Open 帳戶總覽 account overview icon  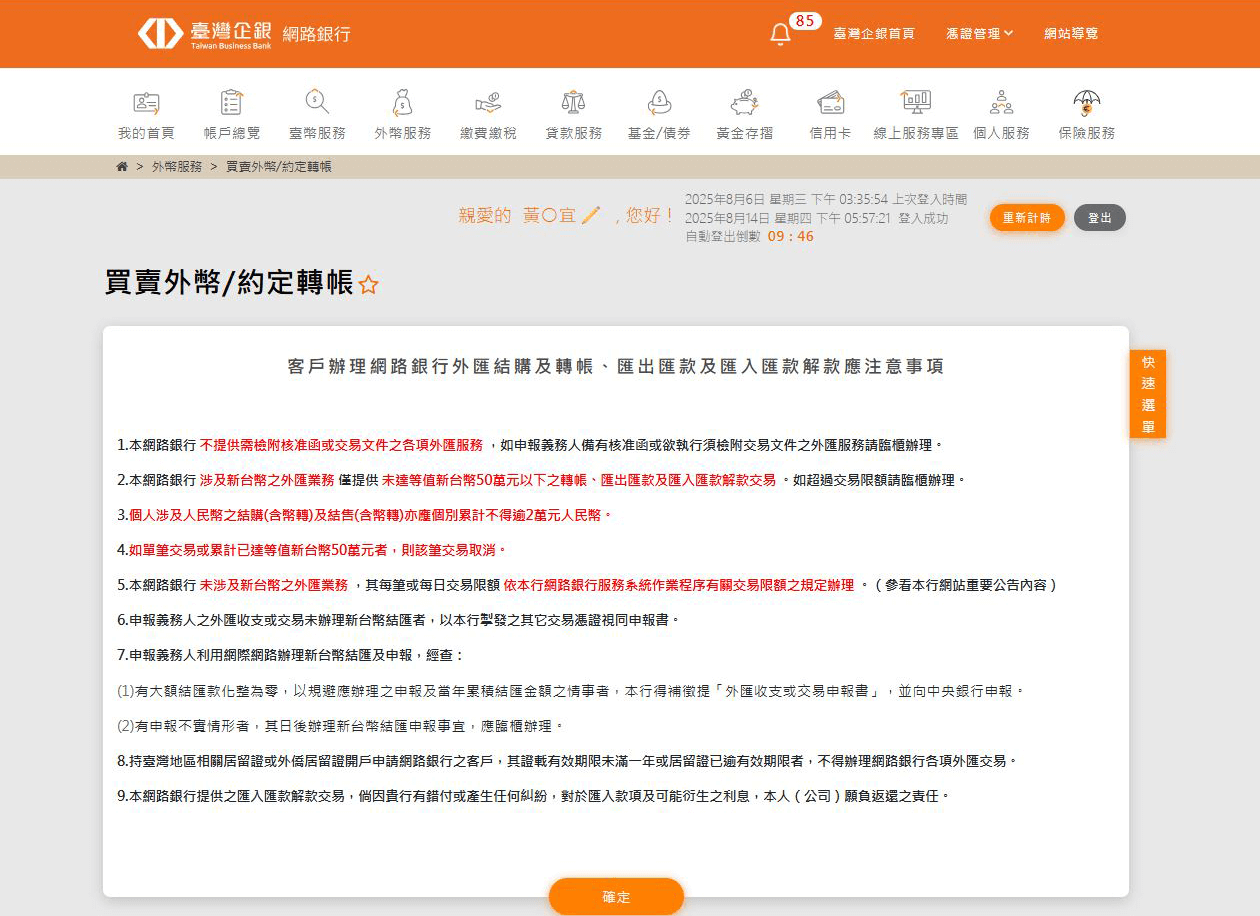pos(232,102)
